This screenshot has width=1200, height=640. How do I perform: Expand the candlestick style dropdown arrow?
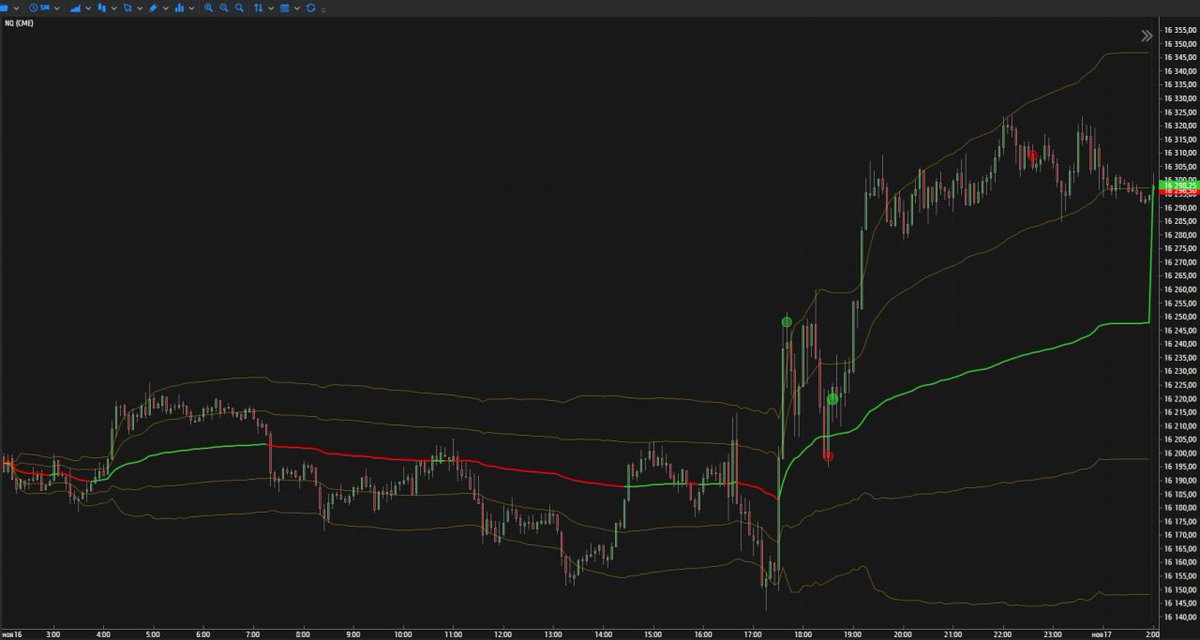coord(114,8)
